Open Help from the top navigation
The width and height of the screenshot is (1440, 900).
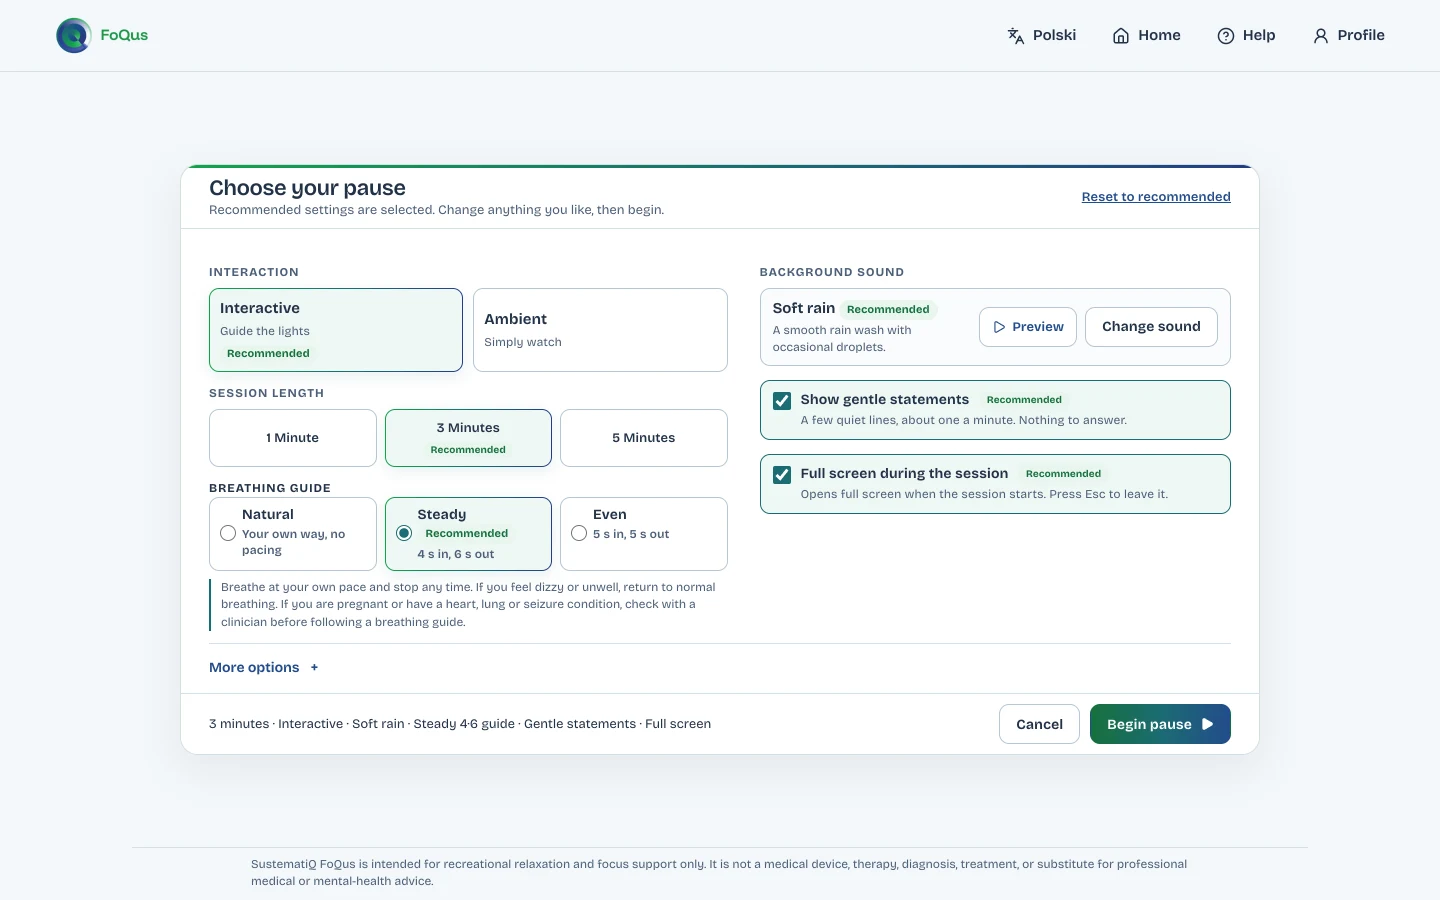[1246, 36]
